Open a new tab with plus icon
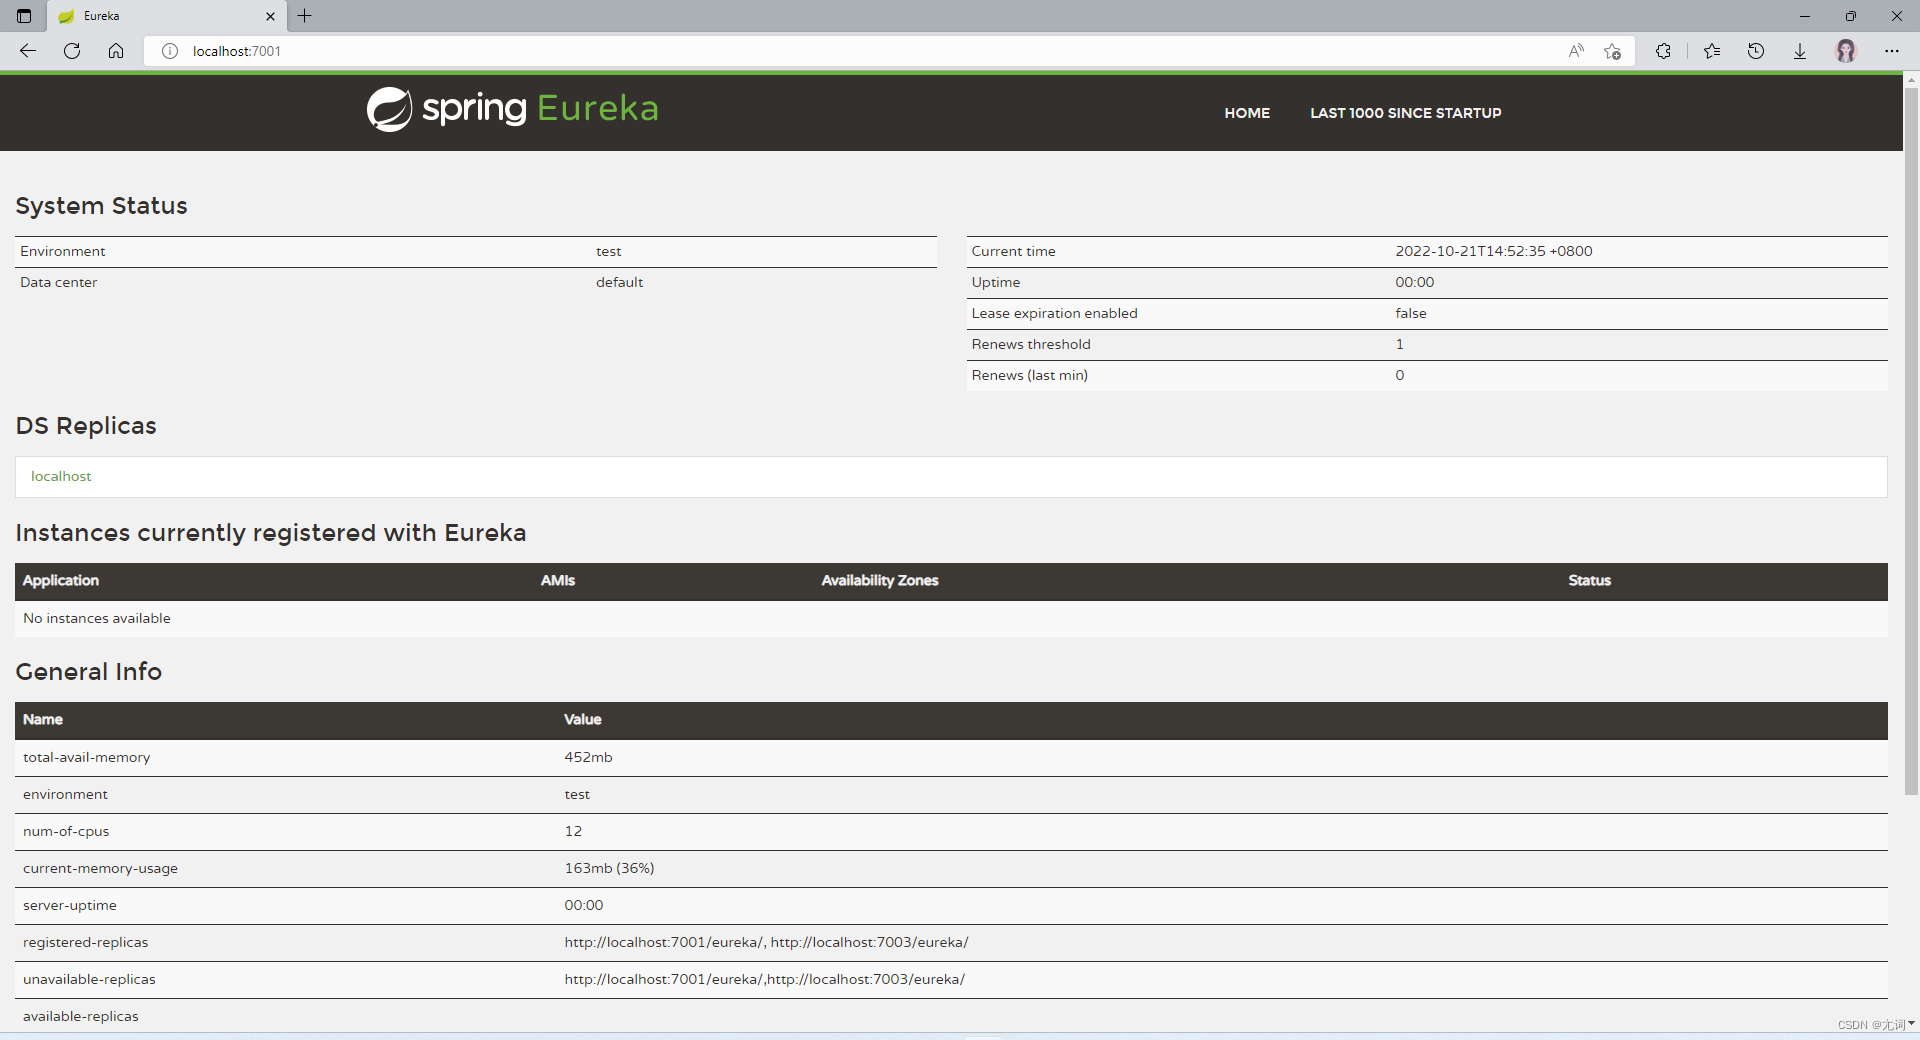Image resolution: width=1920 pixels, height=1040 pixels. point(305,16)
